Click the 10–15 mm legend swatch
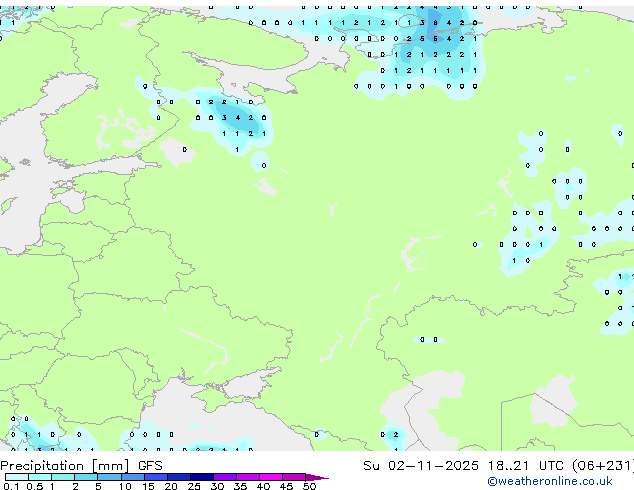This screenshot has width=634, height=490. 133,477
